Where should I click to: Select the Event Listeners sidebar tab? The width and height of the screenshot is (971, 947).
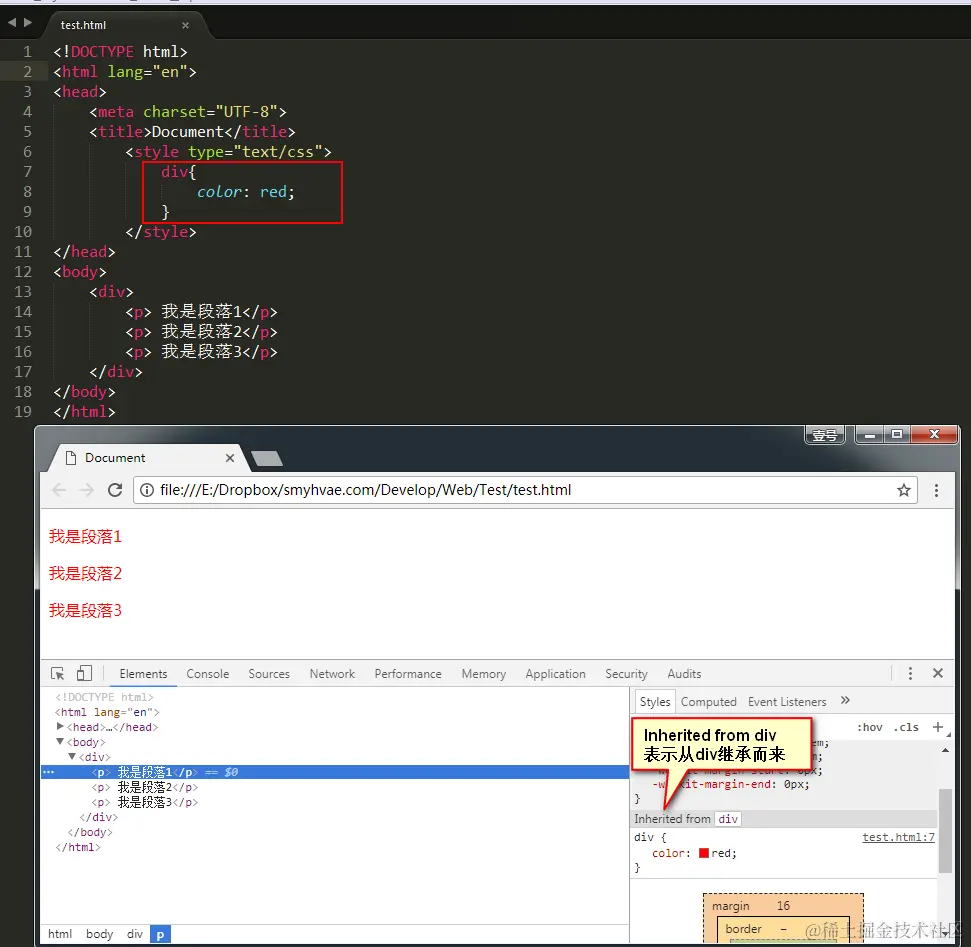pos(786,702)
